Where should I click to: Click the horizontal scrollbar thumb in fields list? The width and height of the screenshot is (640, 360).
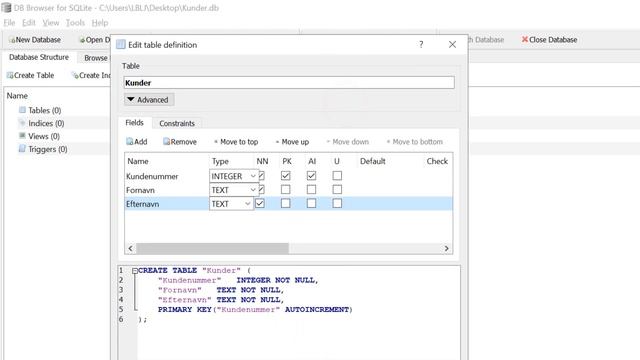(x=212, y=248)
